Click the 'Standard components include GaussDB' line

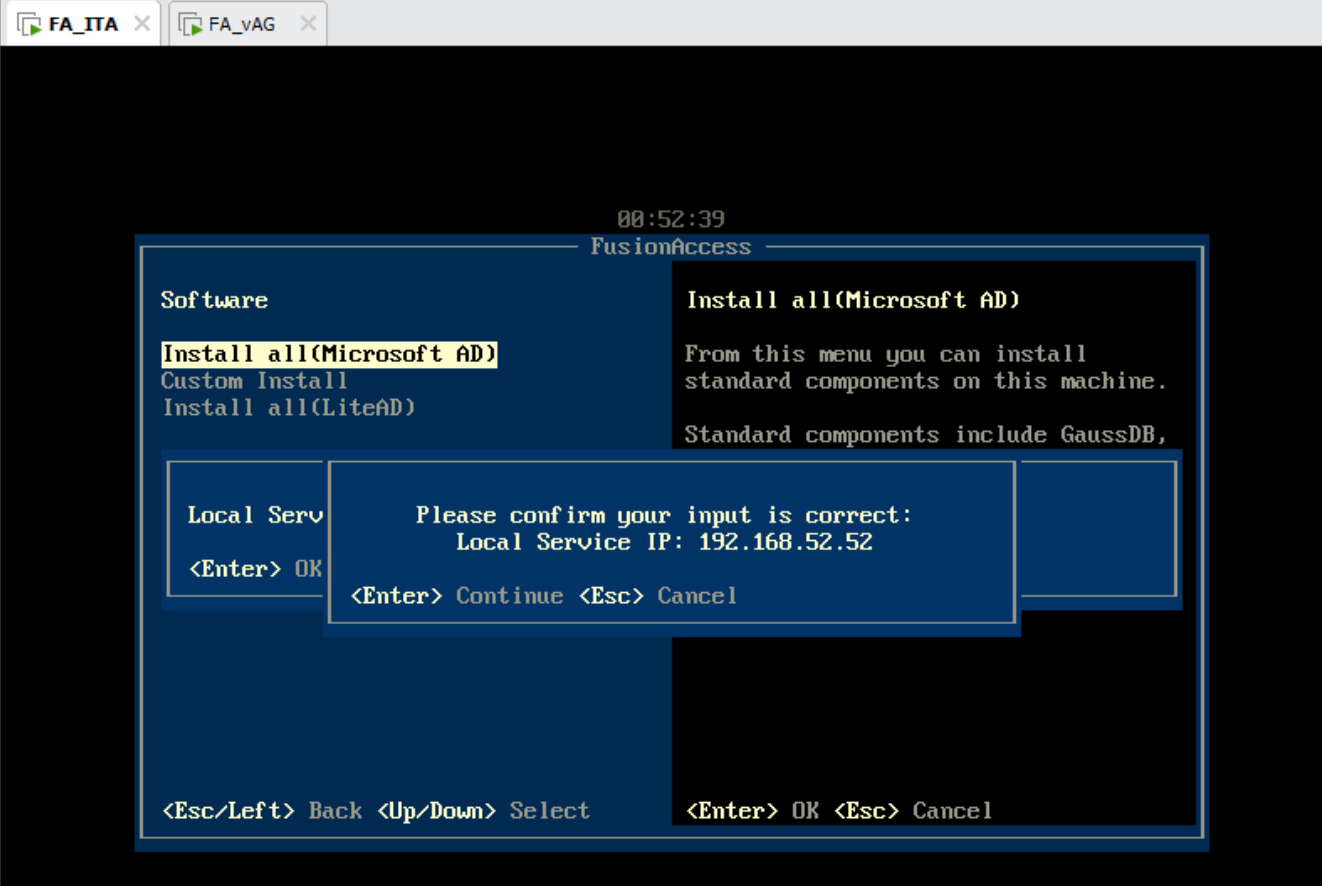[926, 435]
